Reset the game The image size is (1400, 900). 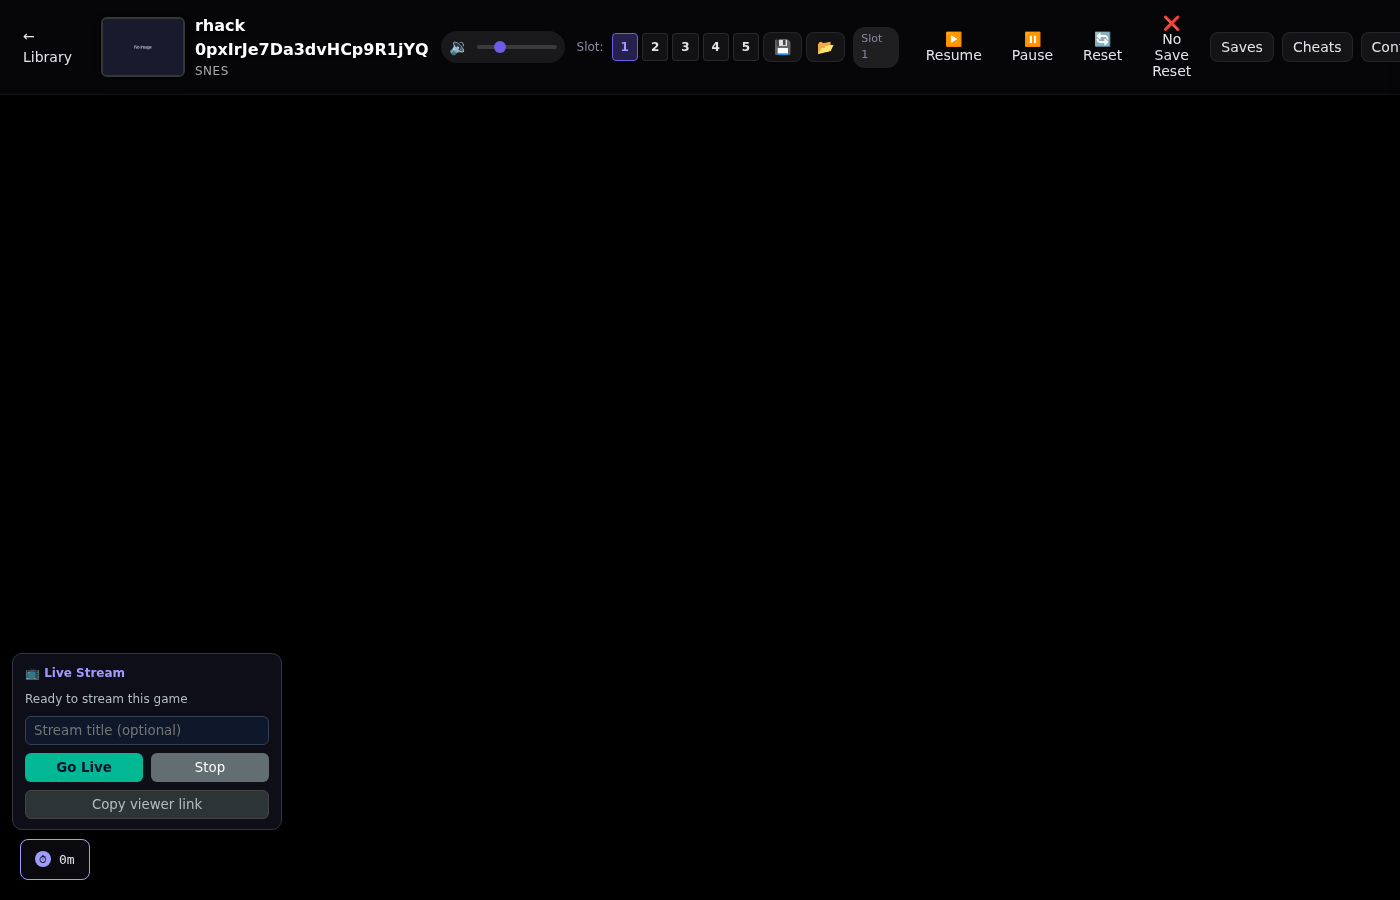click(x=1102, y=47)
